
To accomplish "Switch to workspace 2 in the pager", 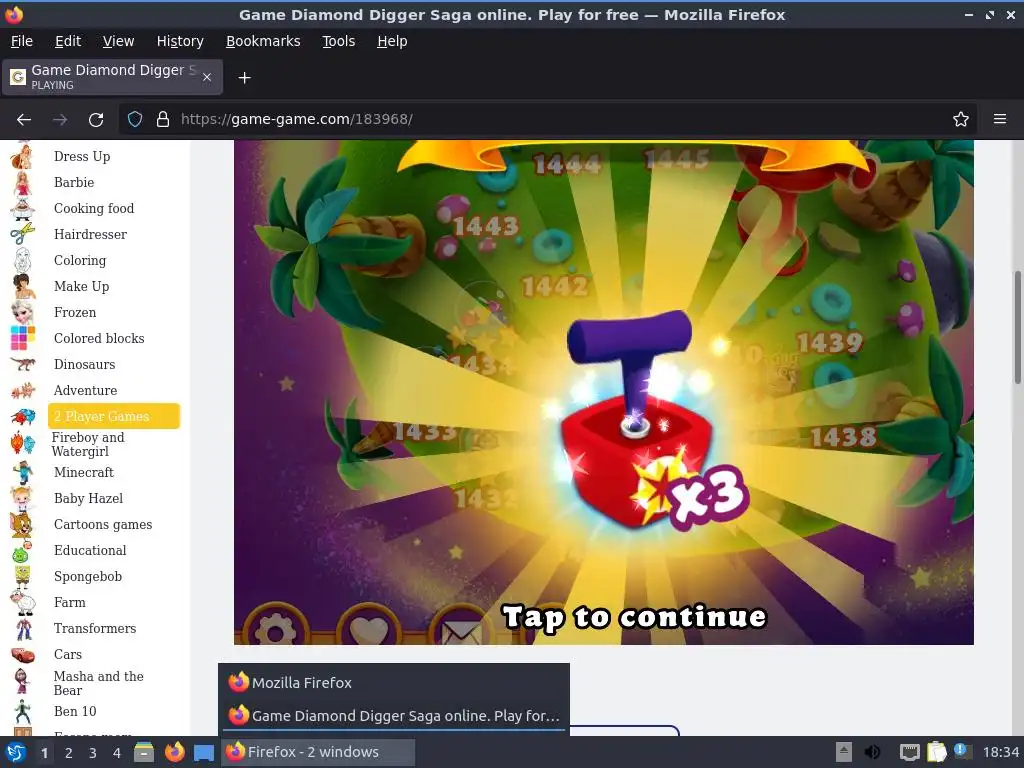I will (69, 753).
